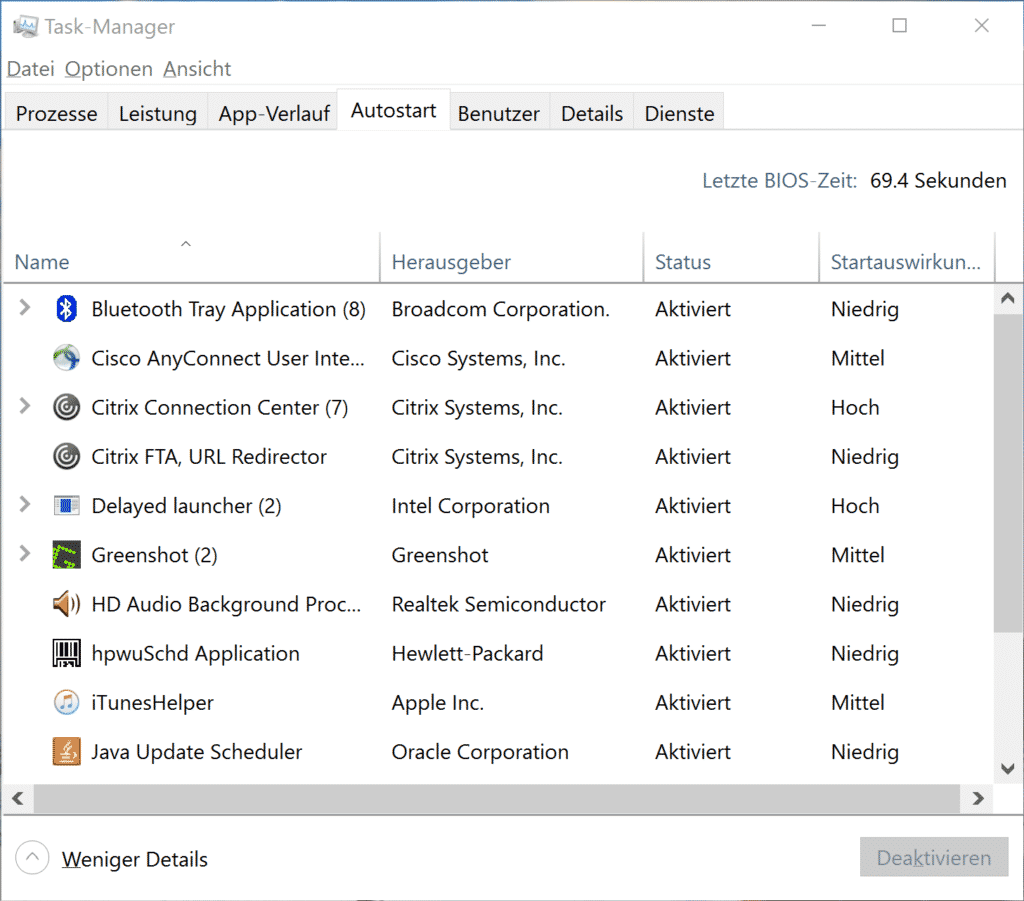1024x901 pixels.
Task: Click the Greenshot app icon
Action: [66, 555]
